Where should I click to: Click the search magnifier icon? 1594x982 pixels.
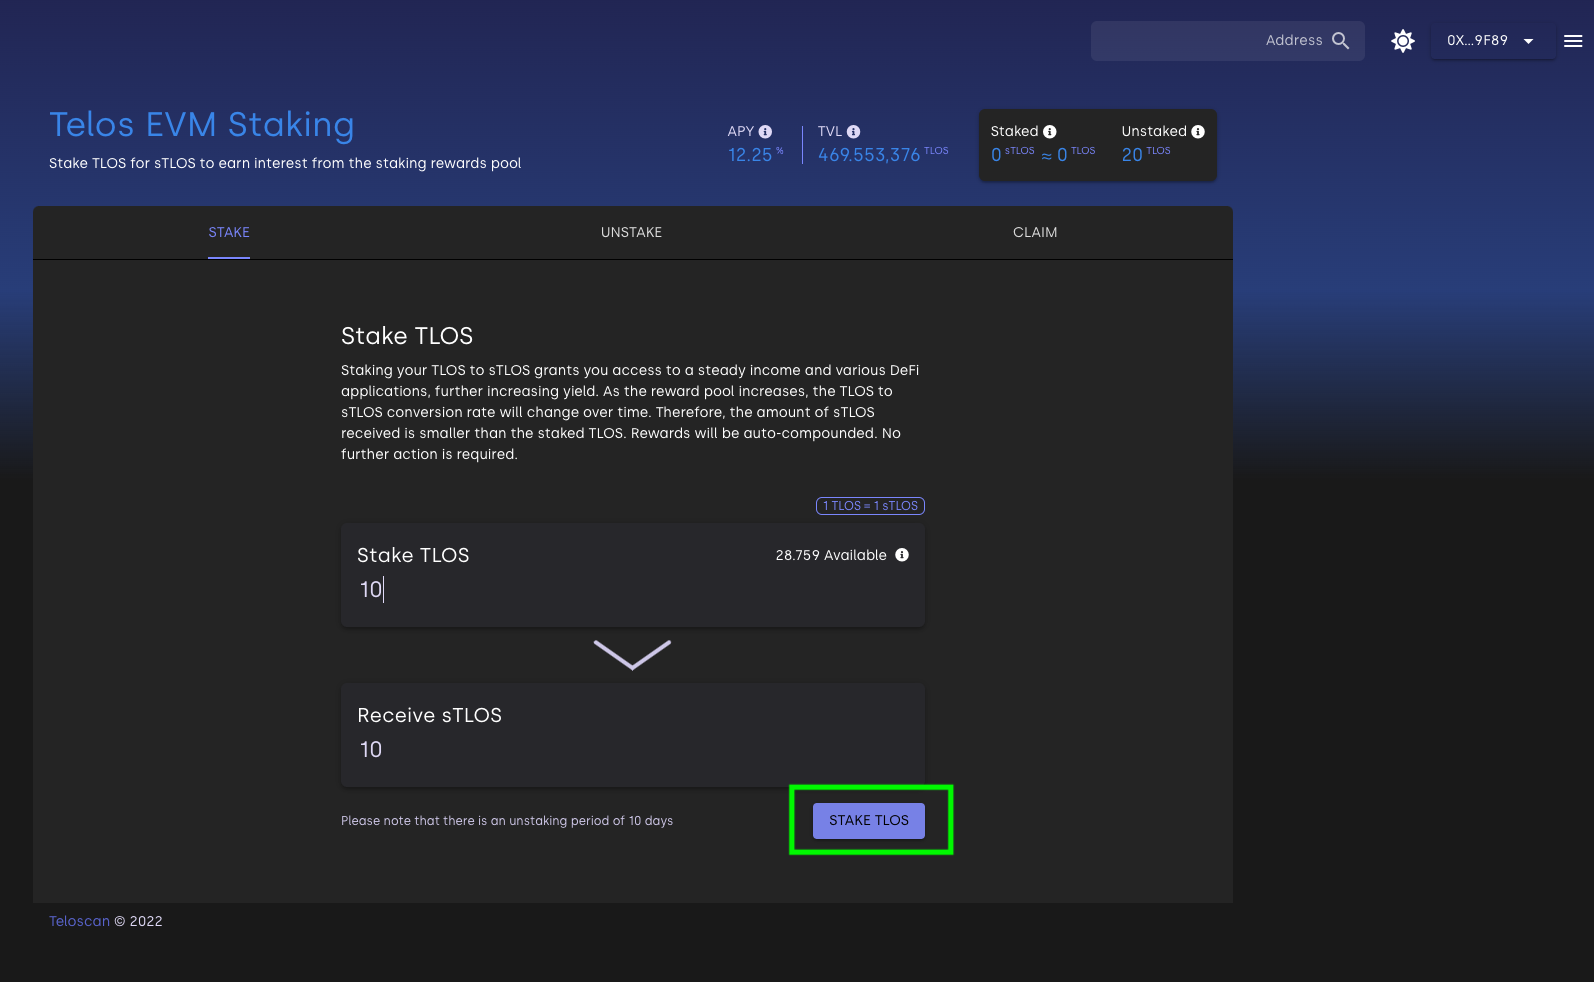pyautogui.click(x=1340, y=41)
